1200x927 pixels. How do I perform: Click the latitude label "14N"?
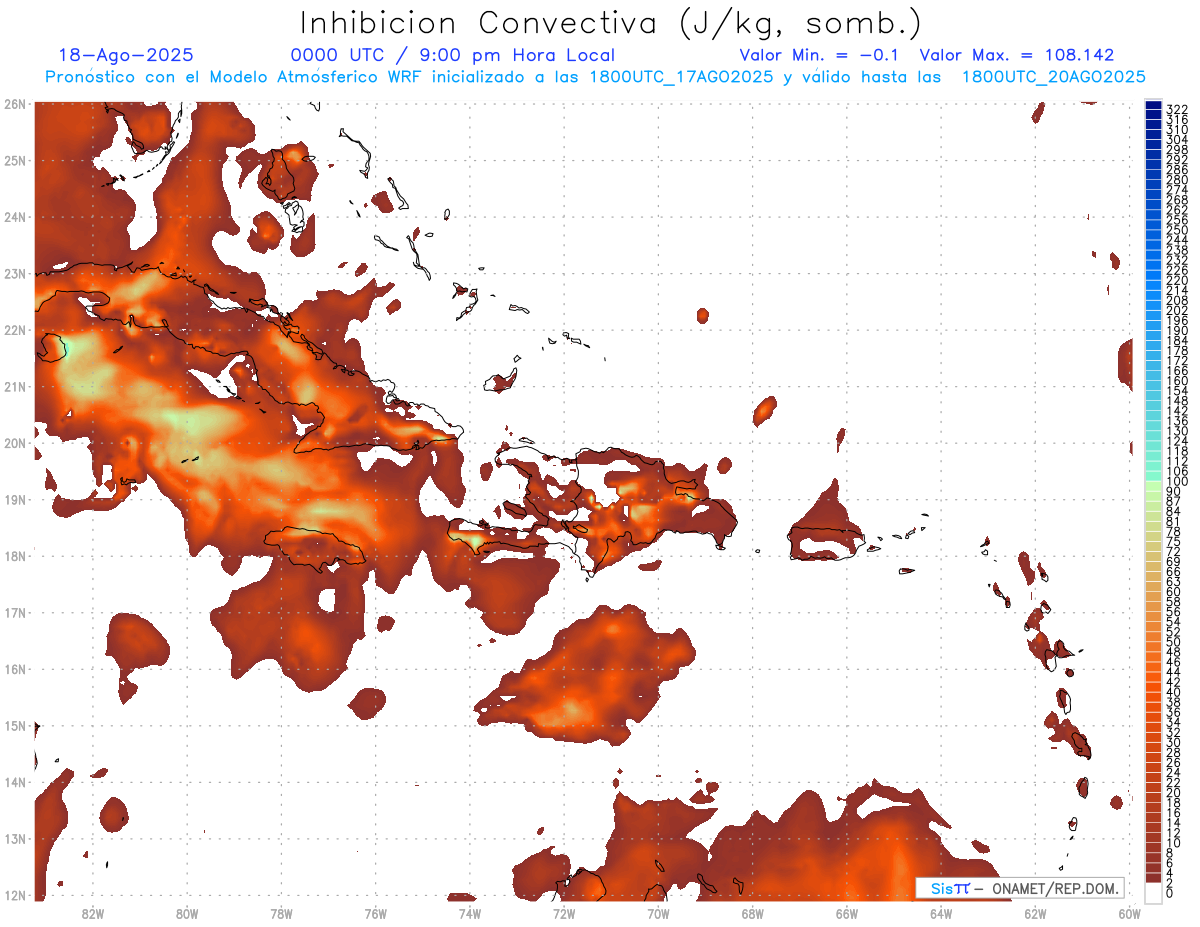point(15,782)
